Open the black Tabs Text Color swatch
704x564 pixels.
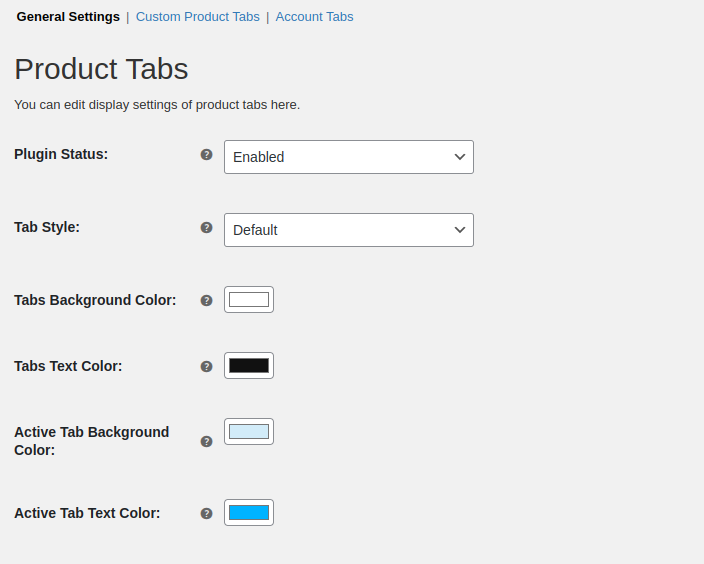[x=249, y=365]
